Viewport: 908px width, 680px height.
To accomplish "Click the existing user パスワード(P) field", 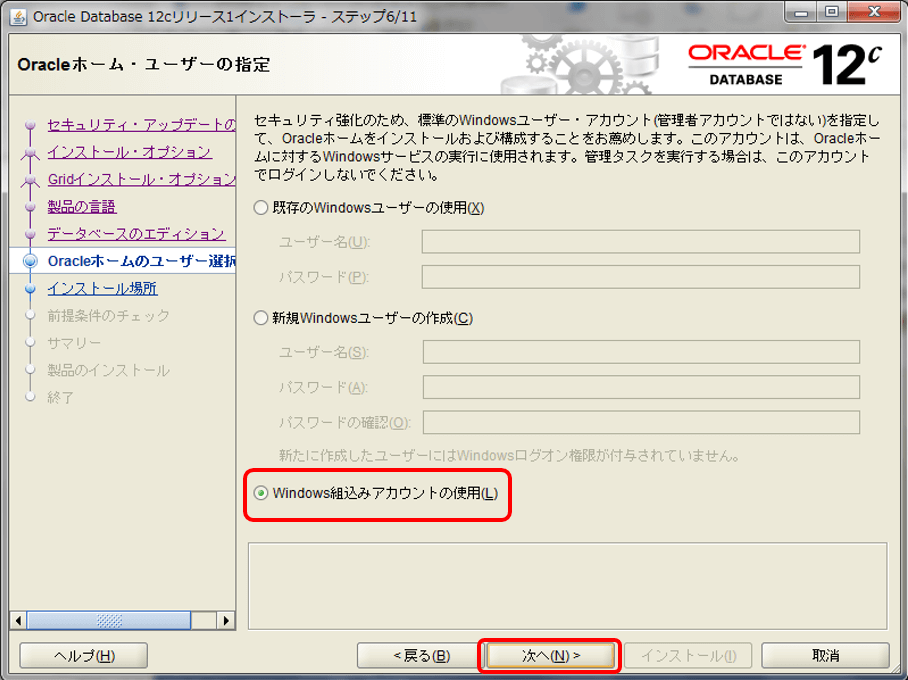I will [640, 277].
